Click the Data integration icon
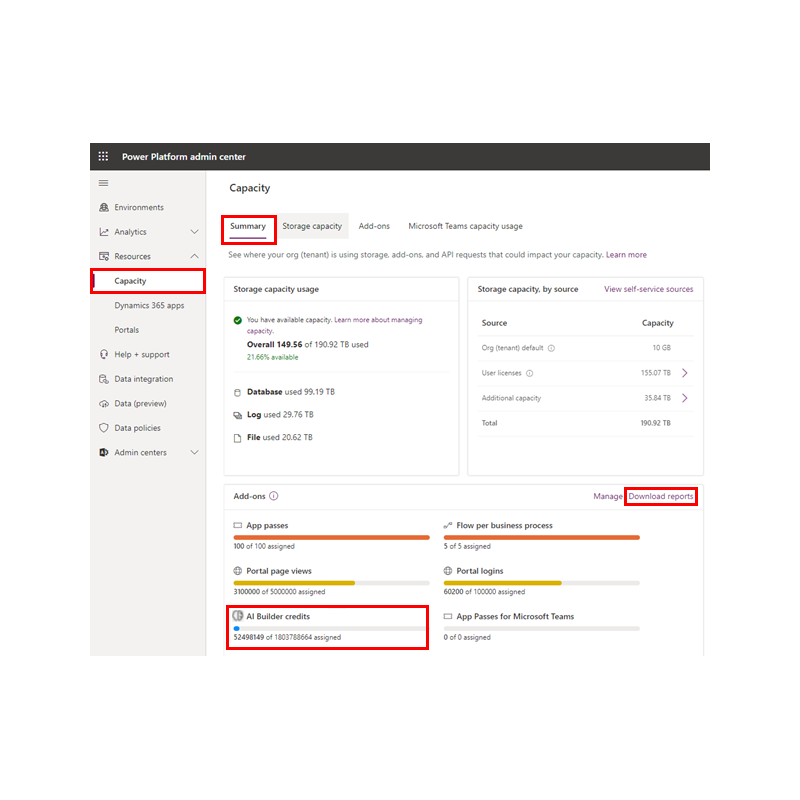Image resolution: width=800 pixels, height=800 pixels. click(104, 379)
